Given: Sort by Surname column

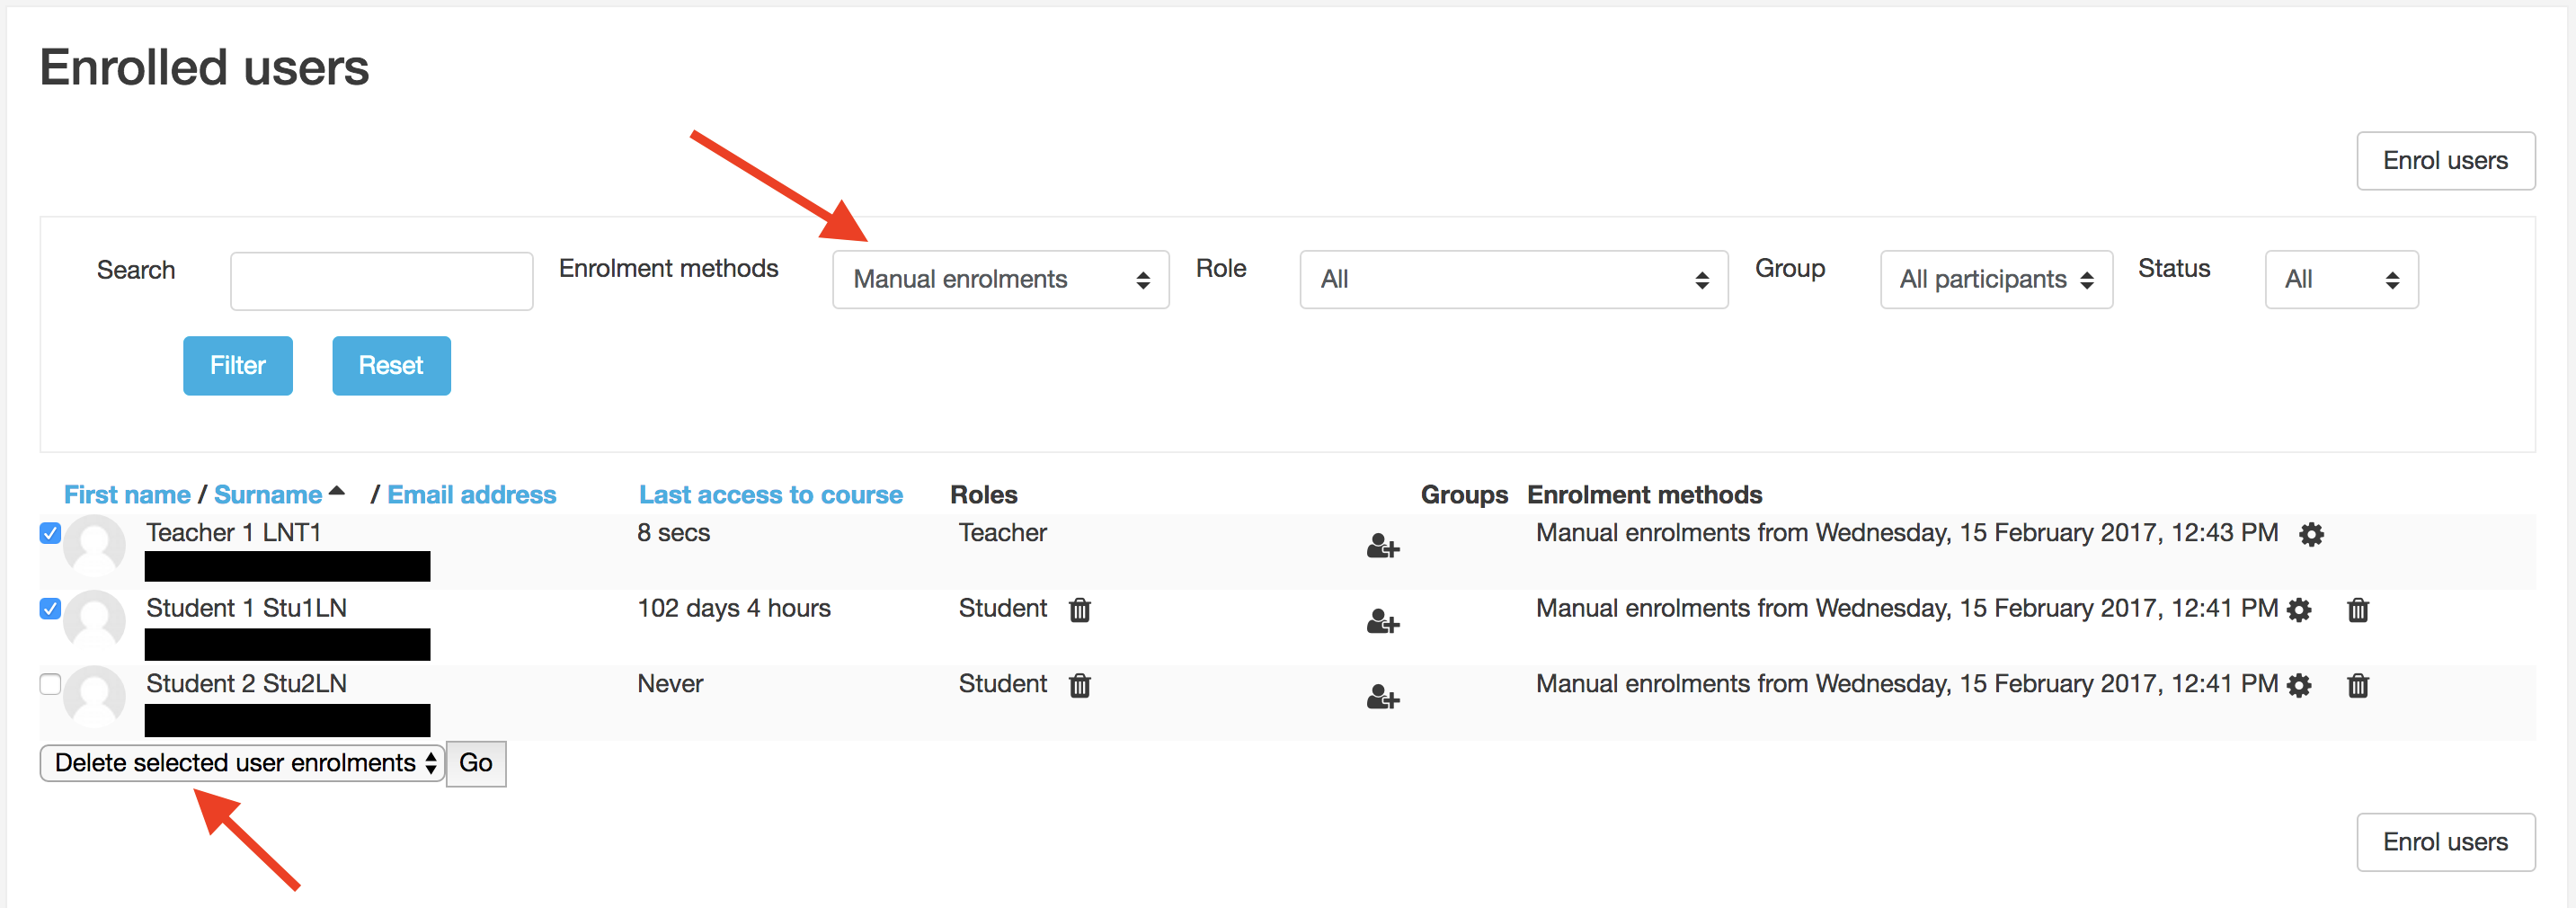Looking at the screenshot, I should pyautogui.click(x=268, y=495).
